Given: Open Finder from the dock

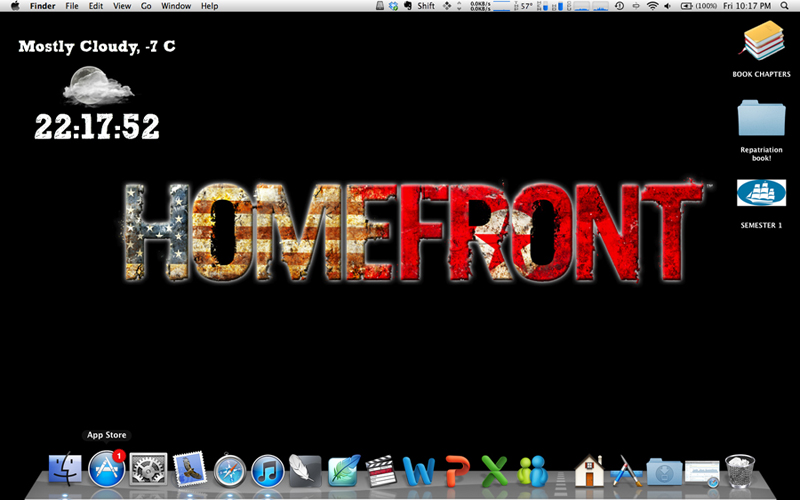Looking at the screenshot, I should tap(65, 469).
